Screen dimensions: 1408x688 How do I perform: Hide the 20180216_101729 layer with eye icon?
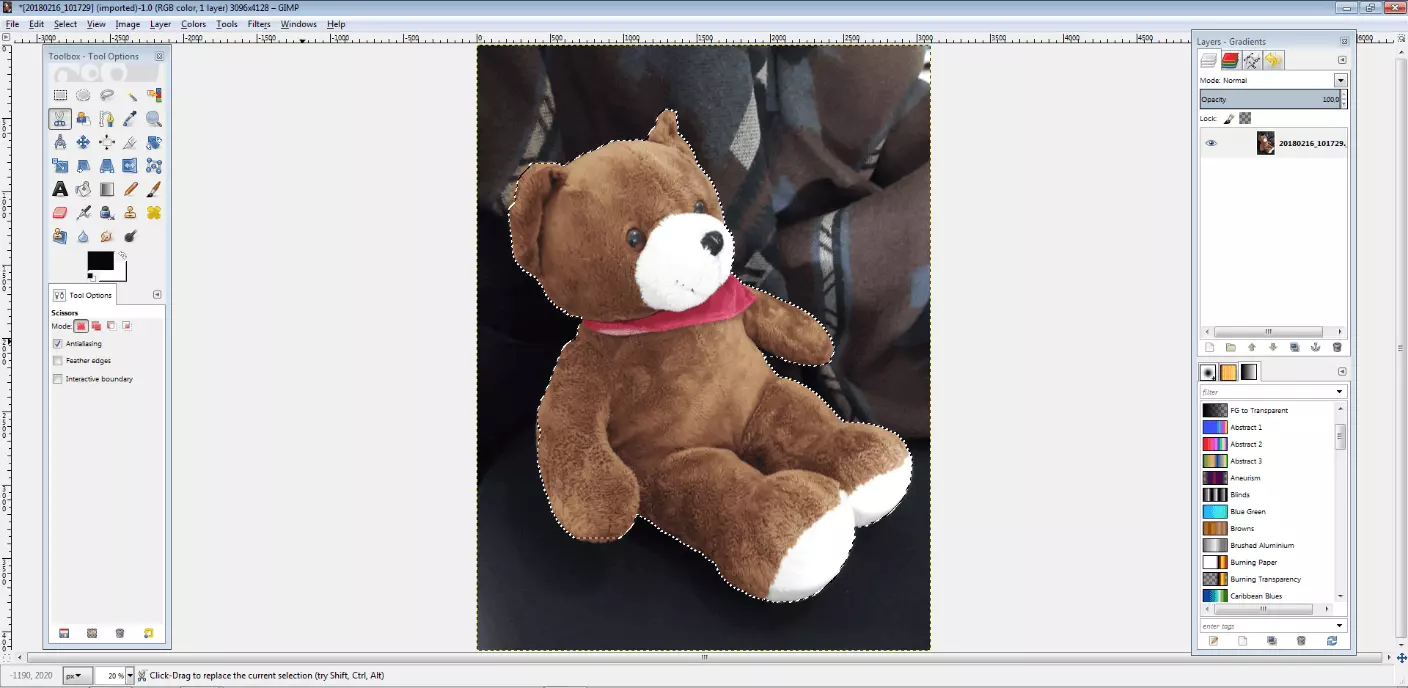pyautogui.click(x=1211, y=143)
